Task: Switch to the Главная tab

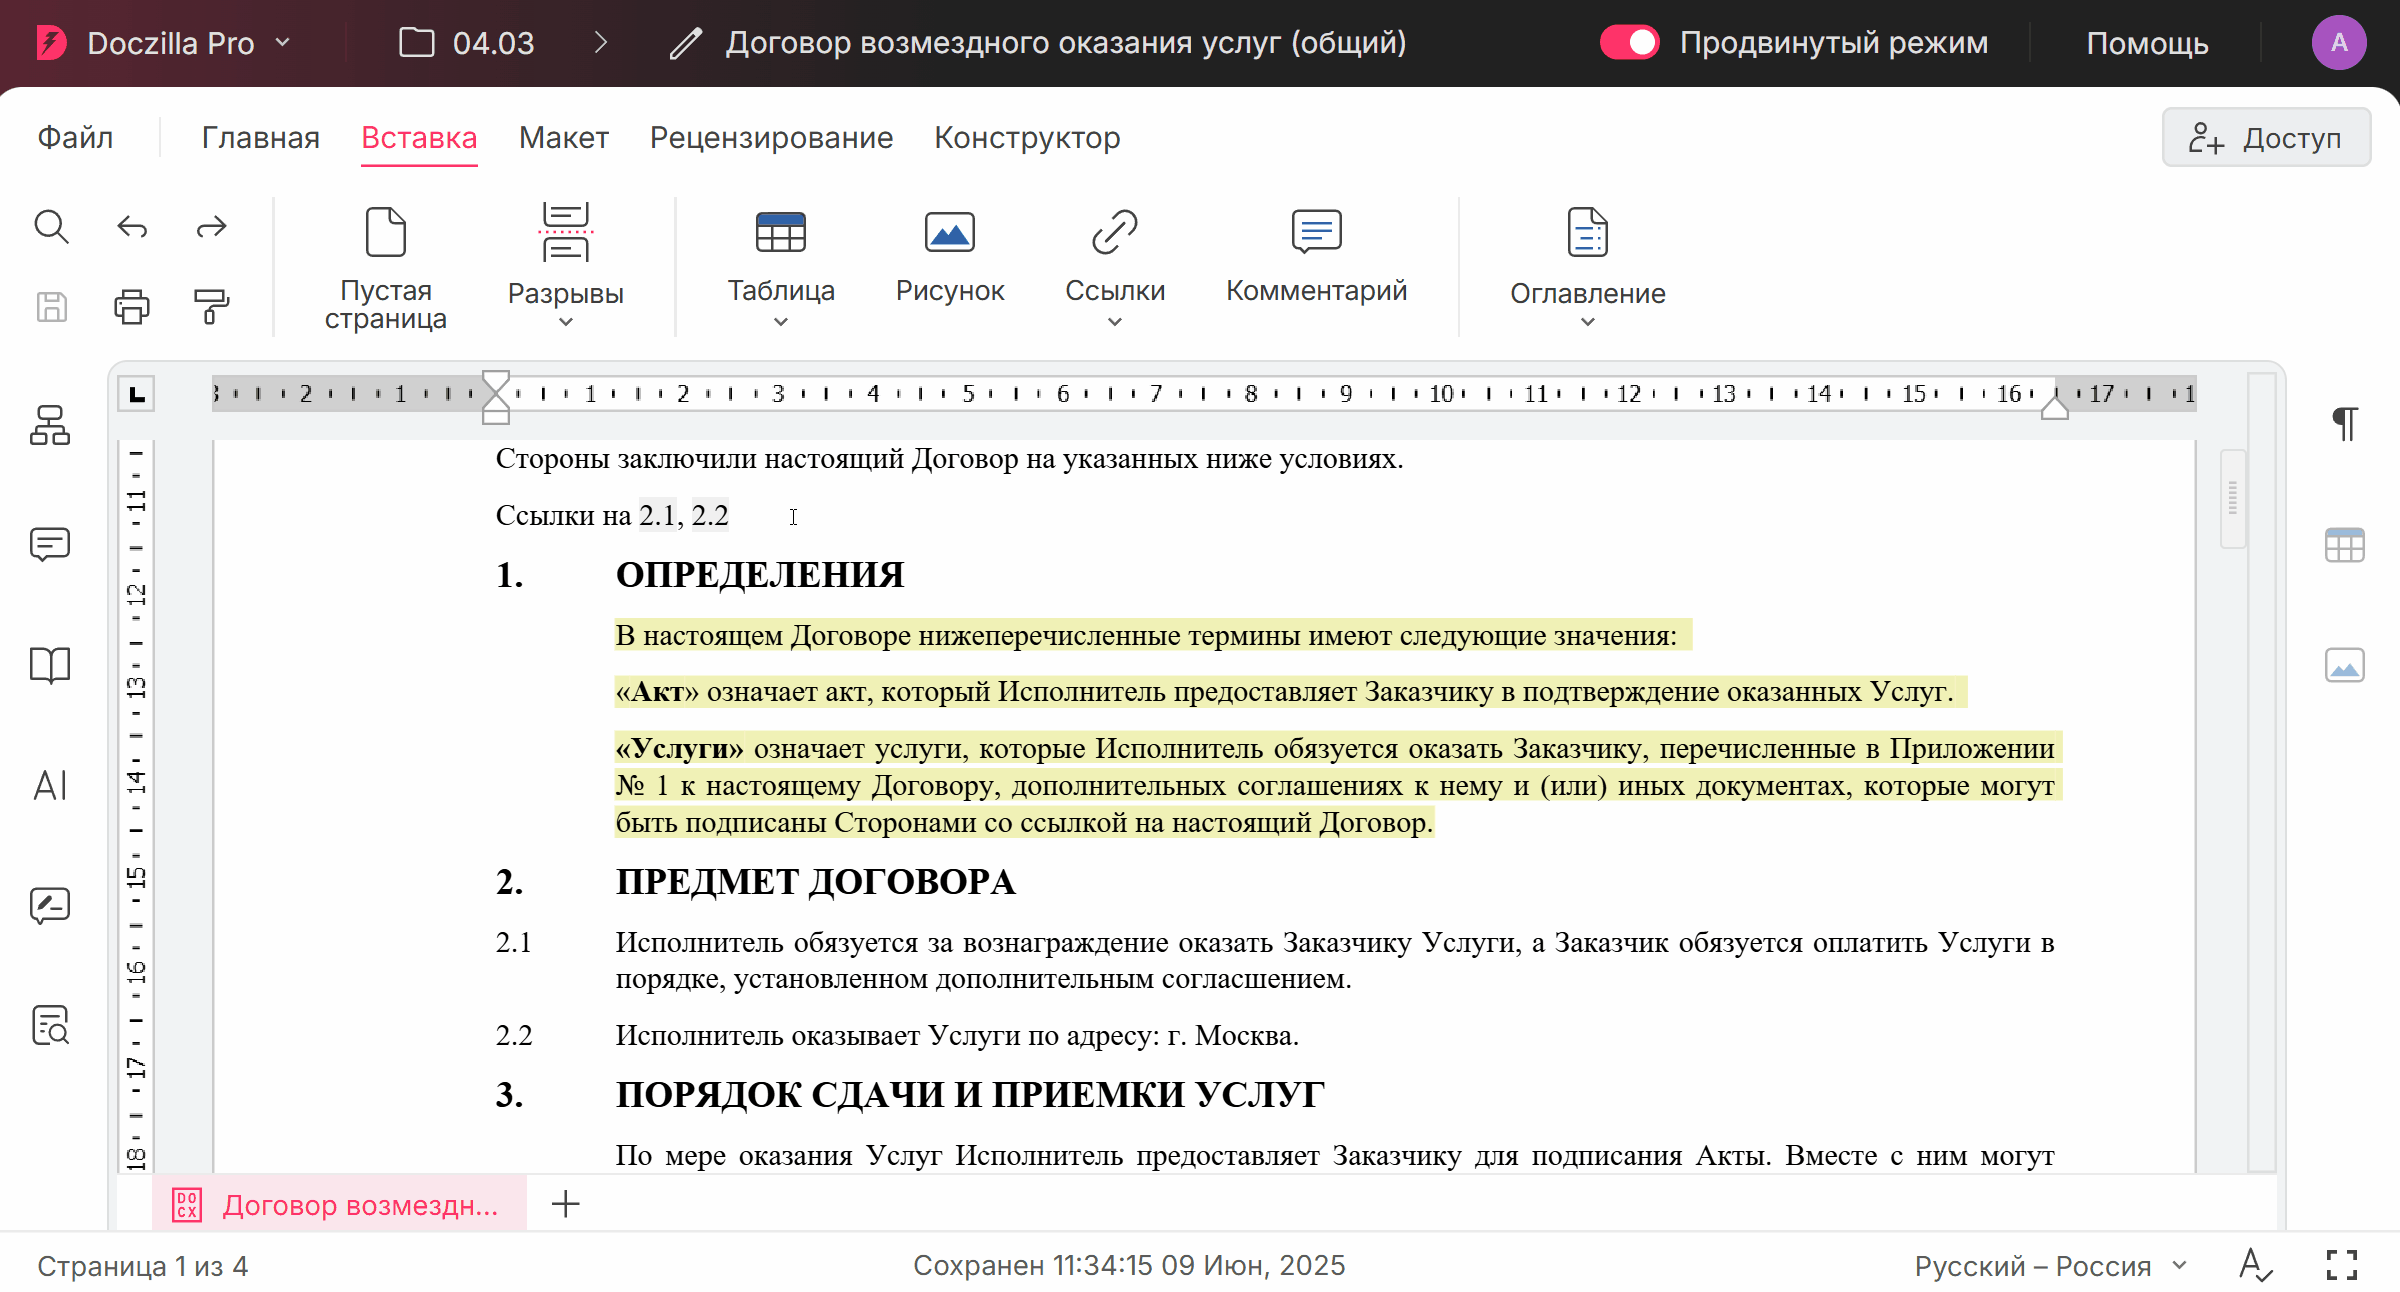Action: click(261, 138)
